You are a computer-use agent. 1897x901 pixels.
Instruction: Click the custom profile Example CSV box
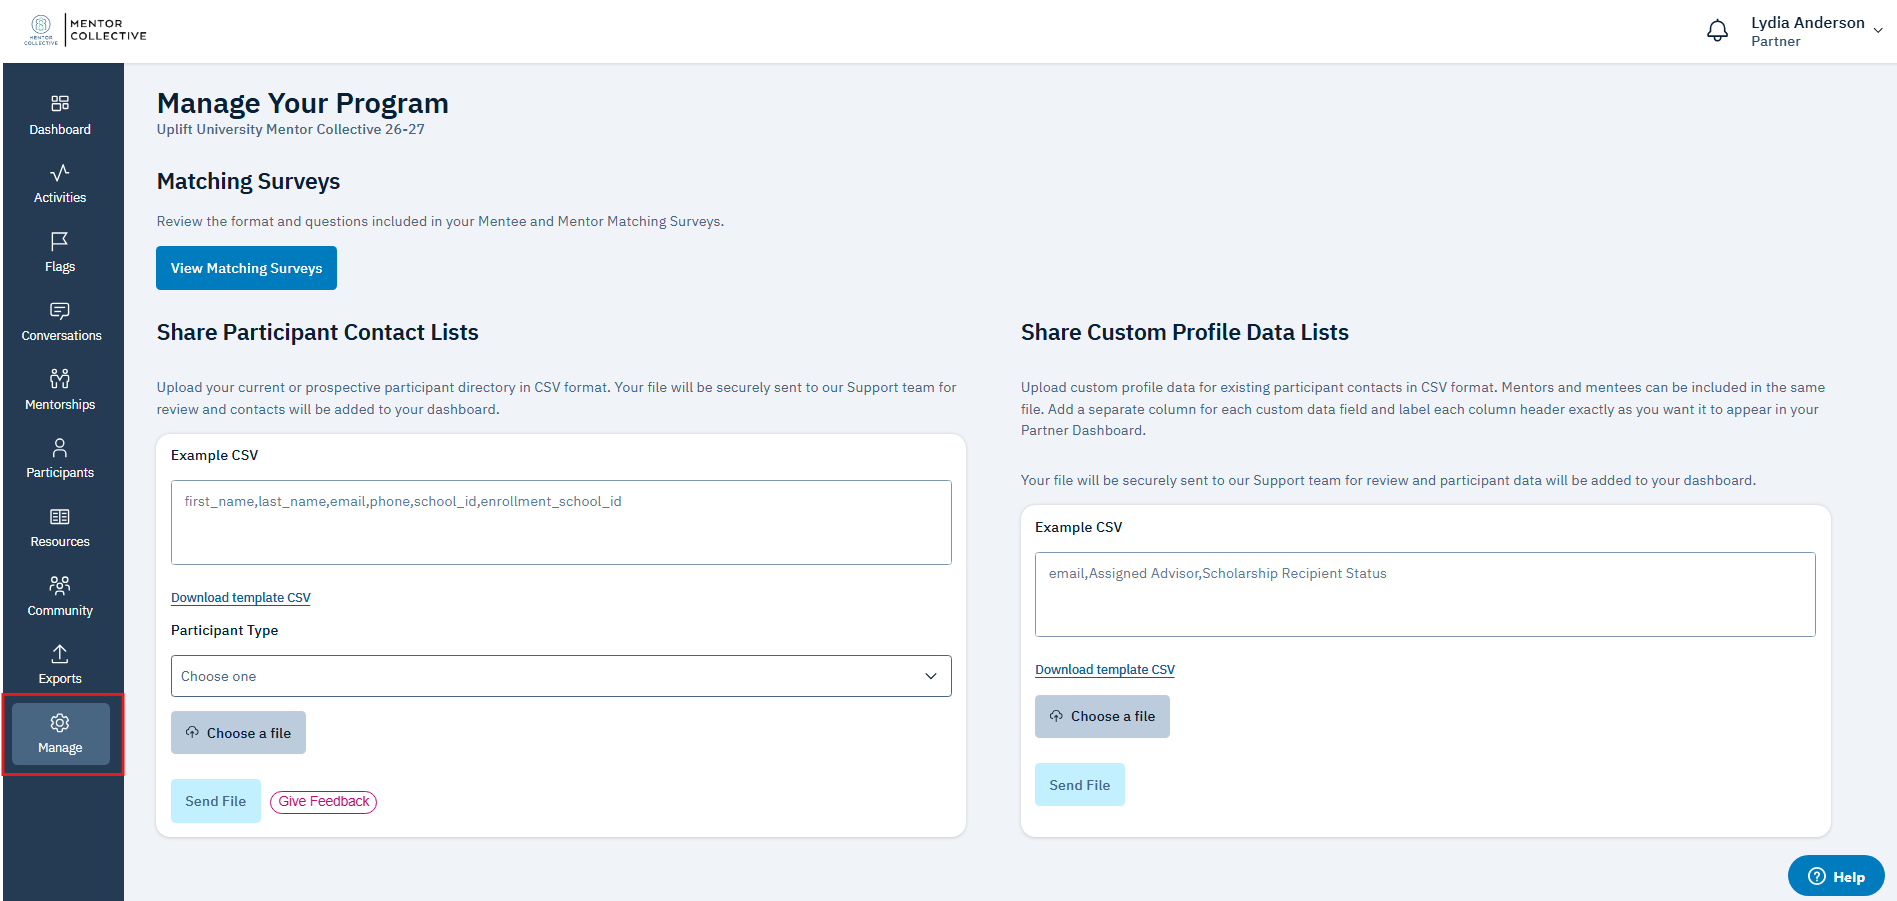pyautogui.click(x=1425, y=594)
